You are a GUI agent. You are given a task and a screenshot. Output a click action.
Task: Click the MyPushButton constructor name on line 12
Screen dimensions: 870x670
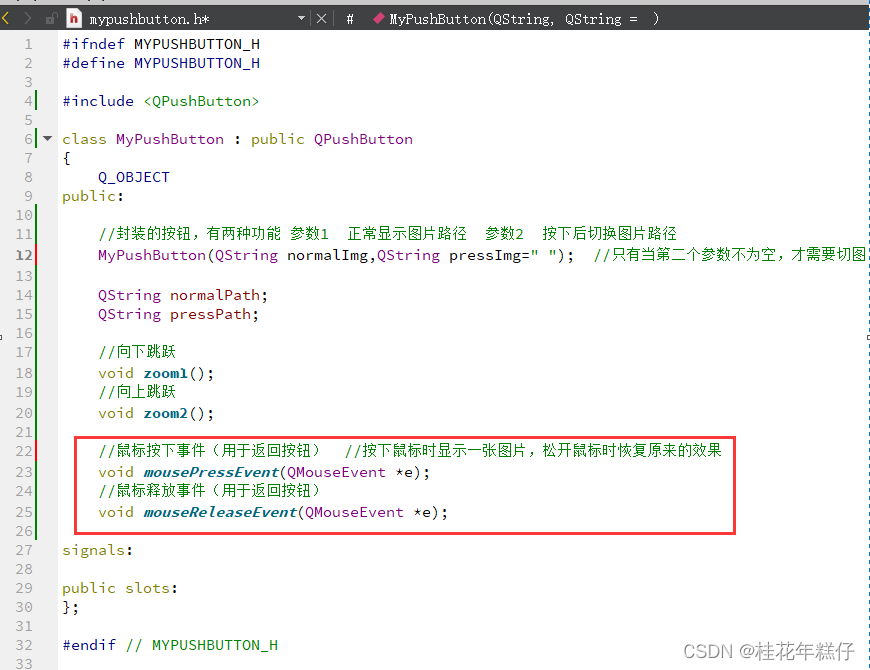coord(152,255)
